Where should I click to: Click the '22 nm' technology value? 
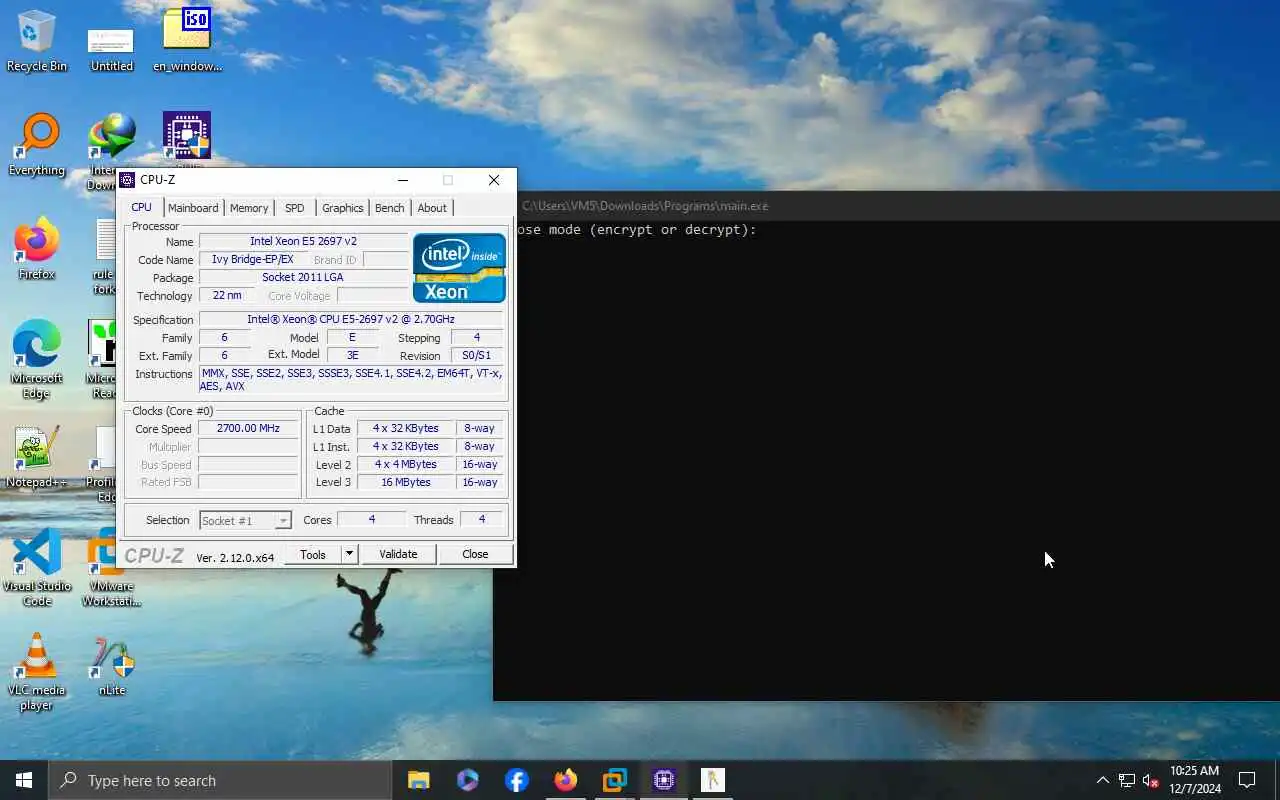pyautogui.click(x=227, y=295)
